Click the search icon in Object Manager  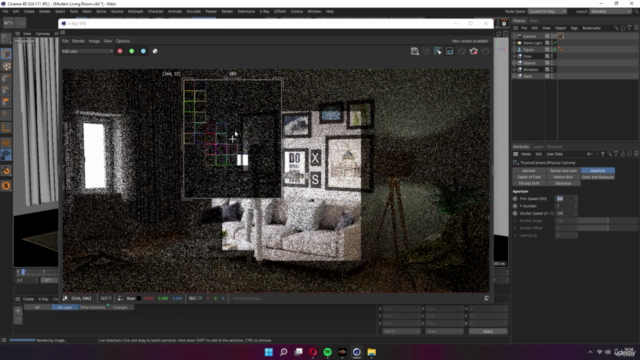pyautogui.click(x=616, y=28)
